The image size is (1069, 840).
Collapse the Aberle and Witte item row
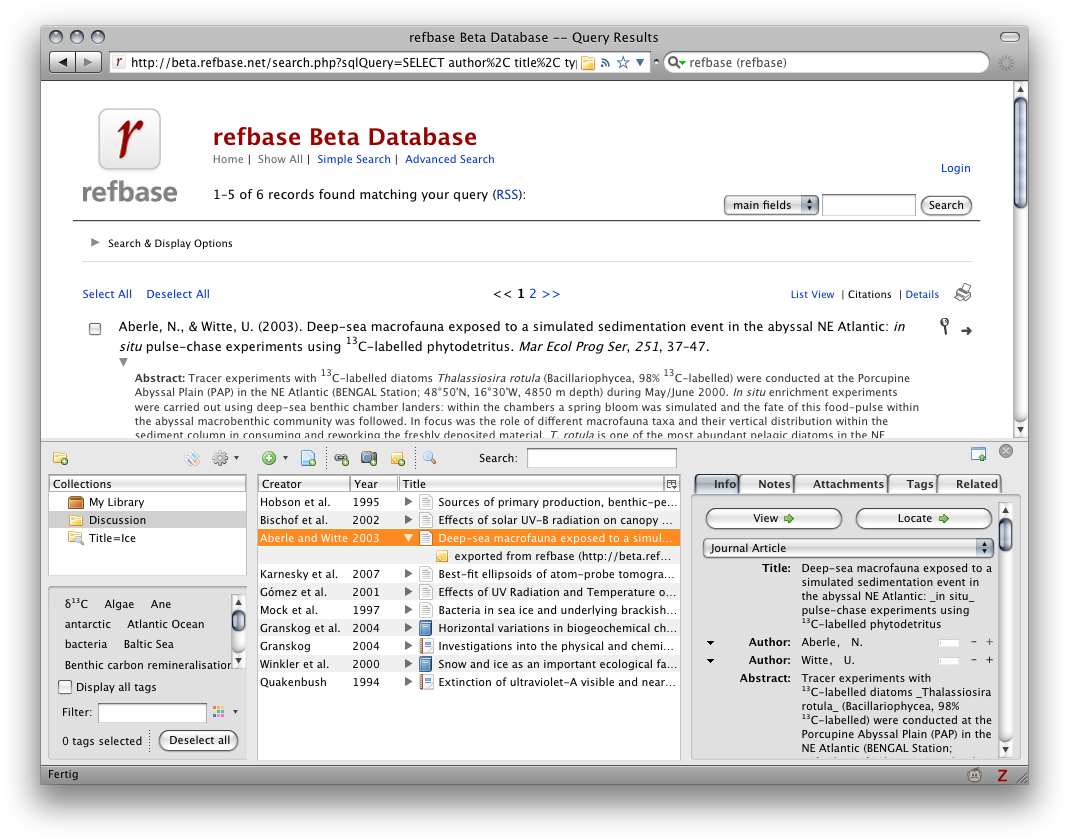pos(408,538)
